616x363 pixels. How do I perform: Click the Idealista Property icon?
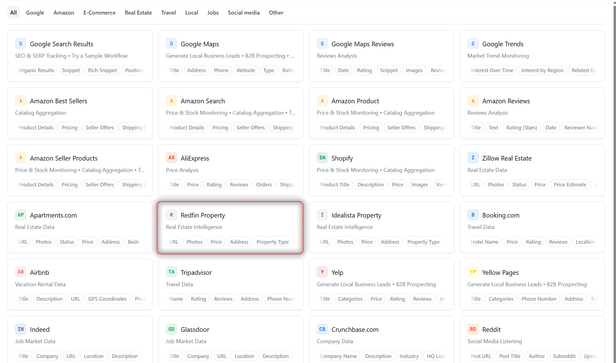tap(322, 215)
